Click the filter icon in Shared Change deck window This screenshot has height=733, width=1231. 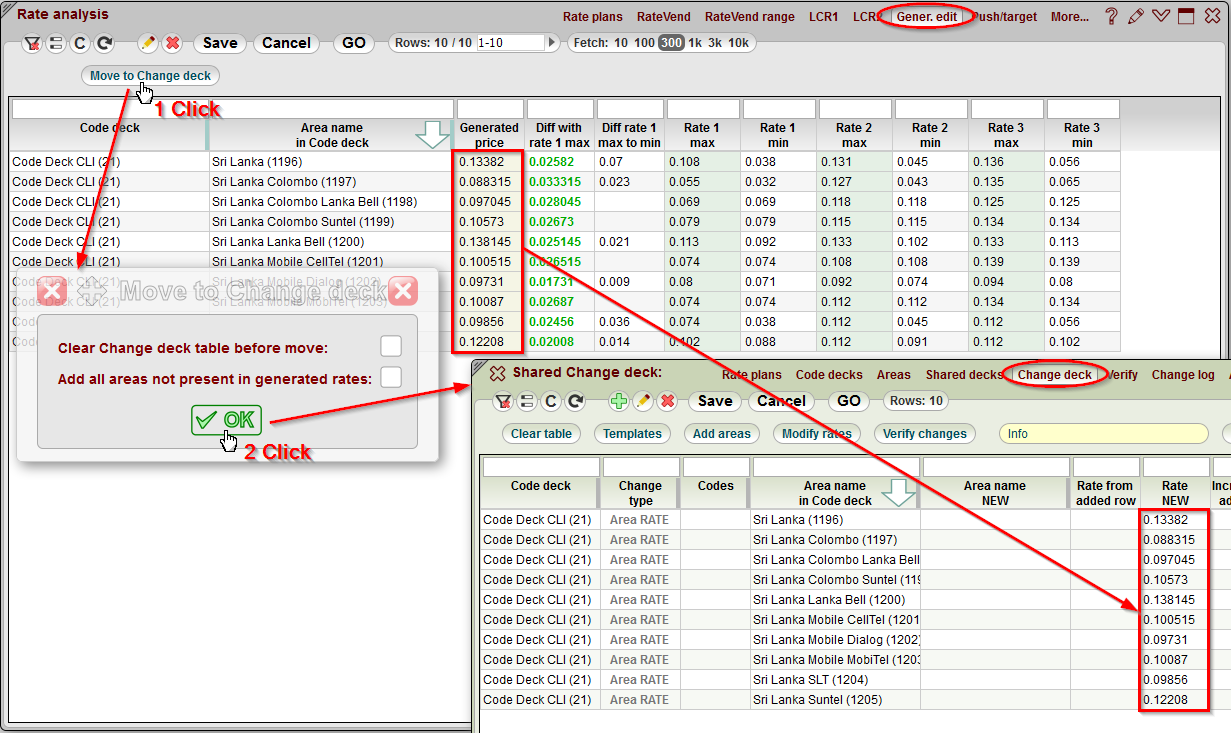(x=504, y=401)
